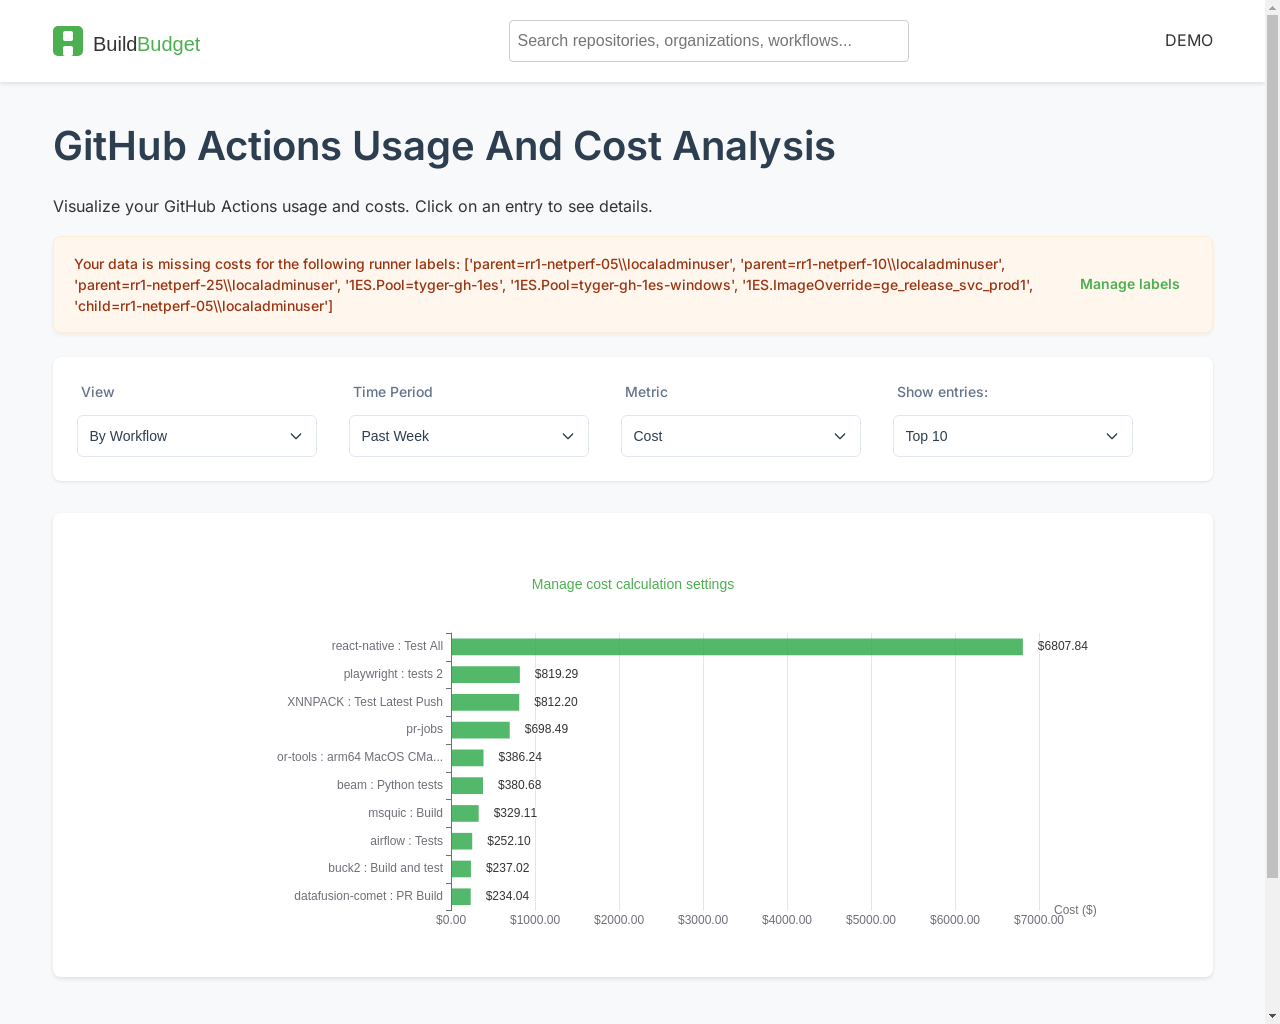Image resolution: width=1280 pixels, height=1024 pixels.
Task: Click the GitHub Actions Usage And Cost Analysis heading
Action: click(444, 146)
